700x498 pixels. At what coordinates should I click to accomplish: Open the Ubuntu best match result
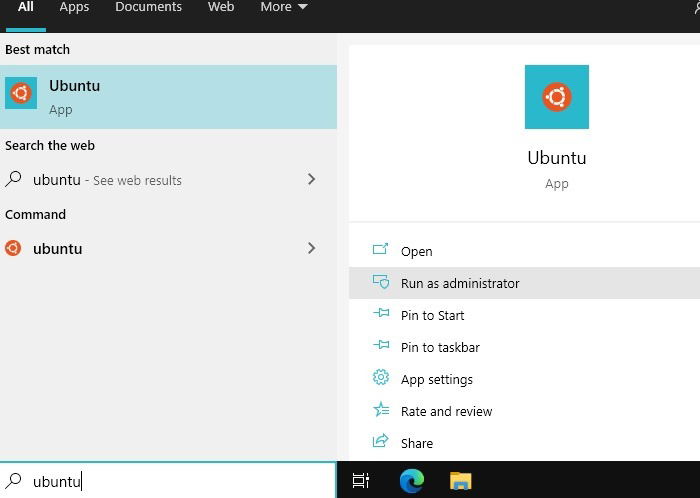coord(168,97)
